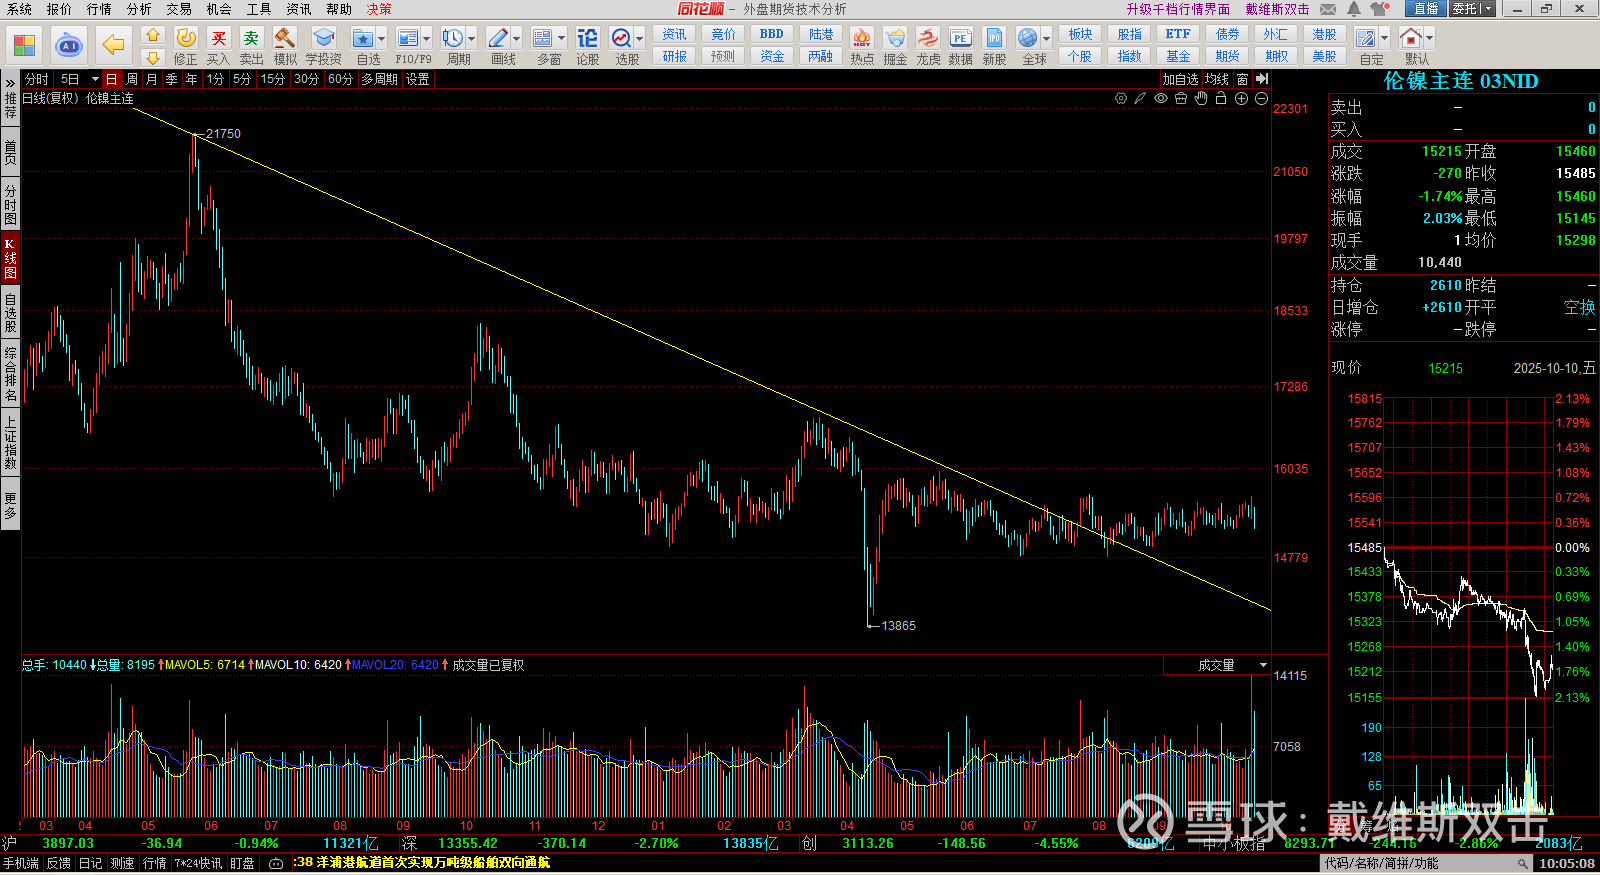Click the chart settings gear icon
The width and height of the screenshot is (1600, 875).
(x=1121, y=98)
